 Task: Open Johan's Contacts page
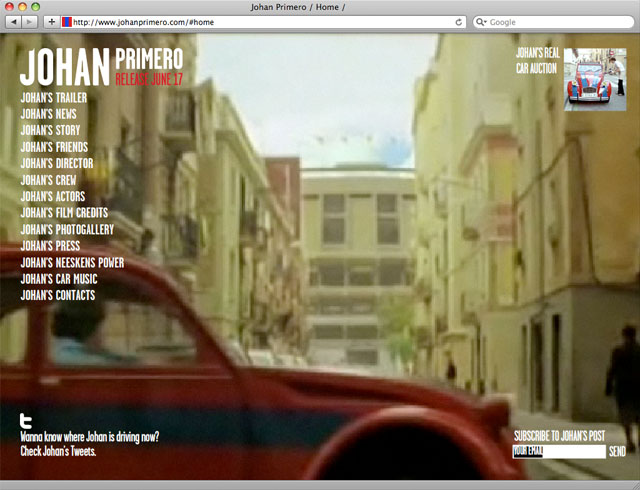point(58,295)
